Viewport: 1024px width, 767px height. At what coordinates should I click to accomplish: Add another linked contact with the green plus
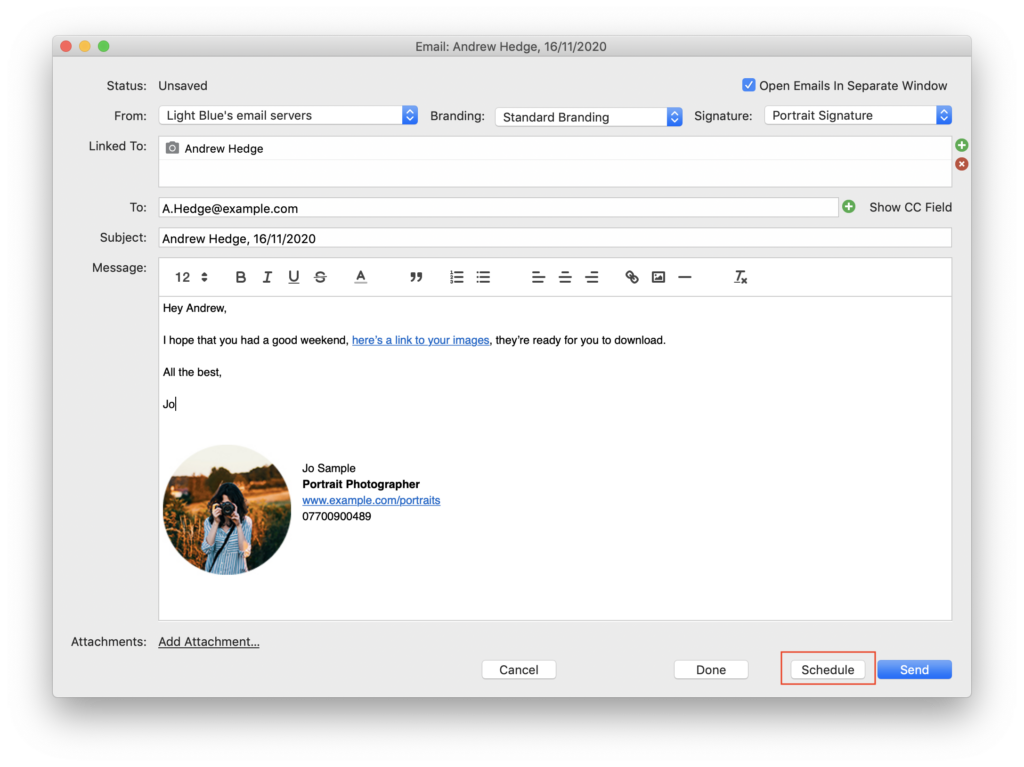(961, 144)
